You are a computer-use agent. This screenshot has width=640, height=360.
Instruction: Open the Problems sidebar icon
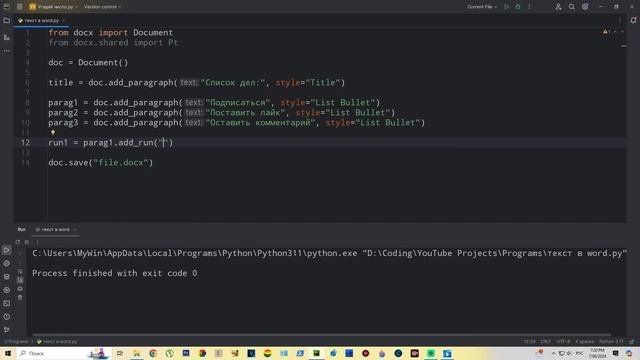coord(7,316)
